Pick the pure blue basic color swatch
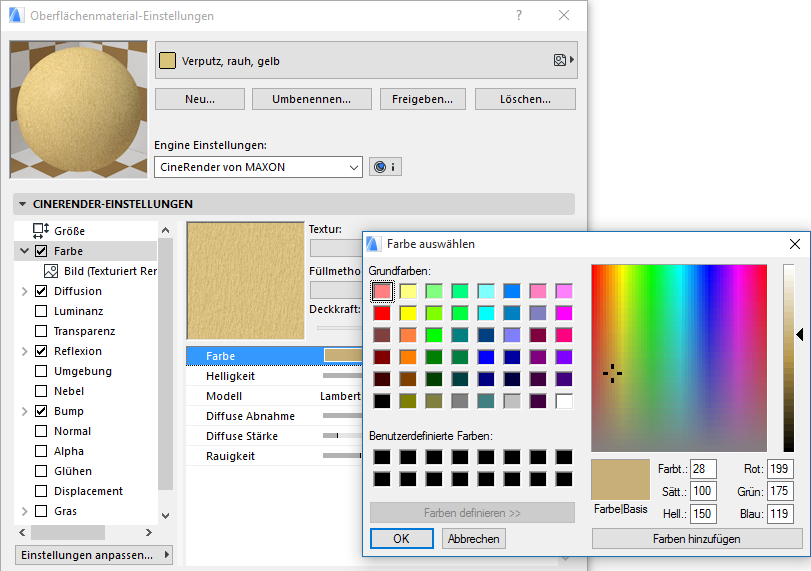 (x=486, y=357)
